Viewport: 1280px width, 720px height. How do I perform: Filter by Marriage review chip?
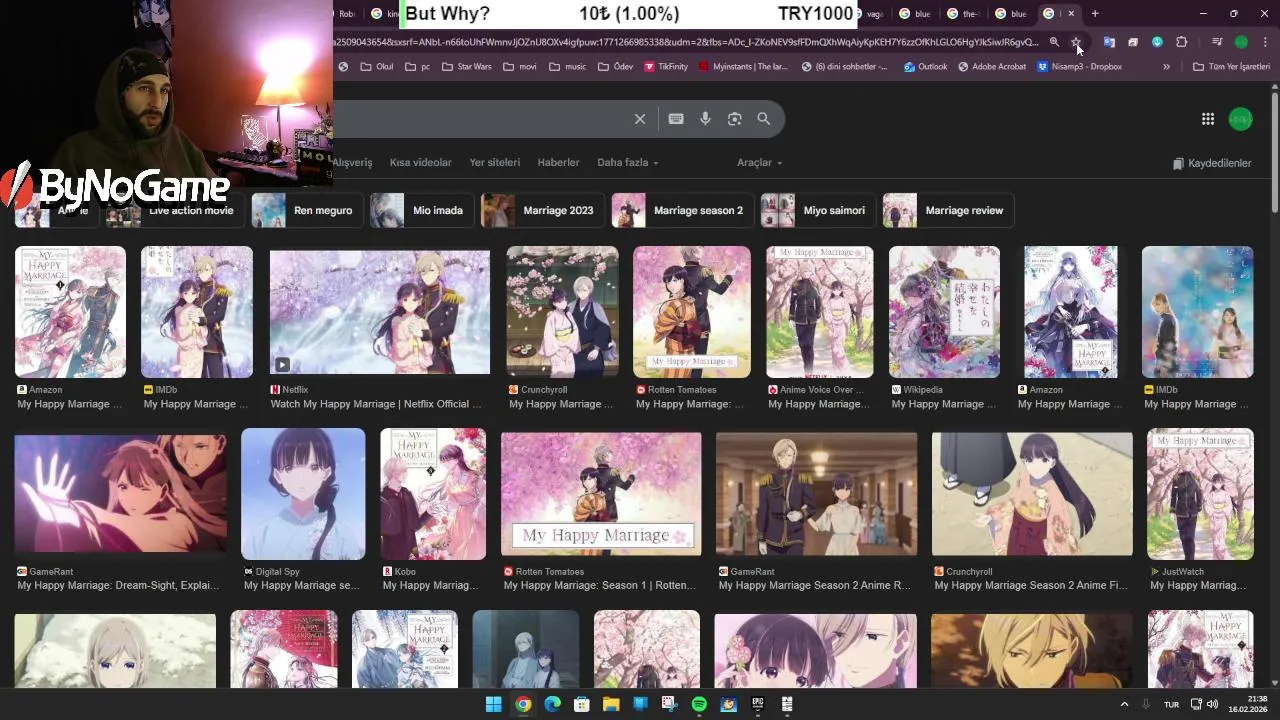pos(949,210)
